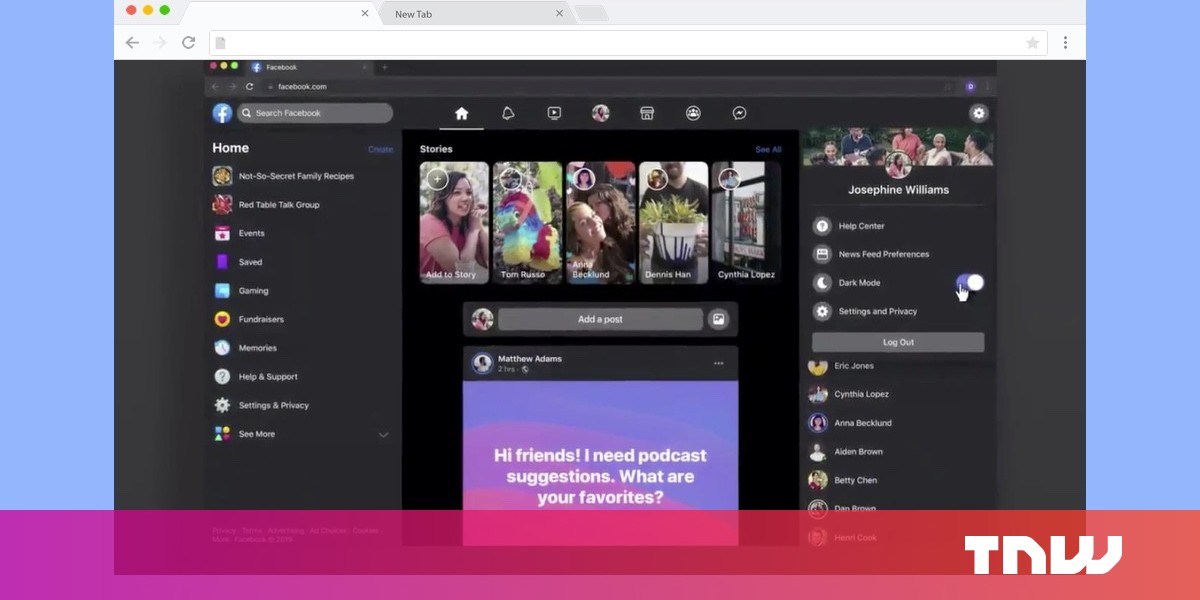Select the Facebook tab in the dark browser
The height and width of the screenshot is (600, 1200).
[308, 67]
